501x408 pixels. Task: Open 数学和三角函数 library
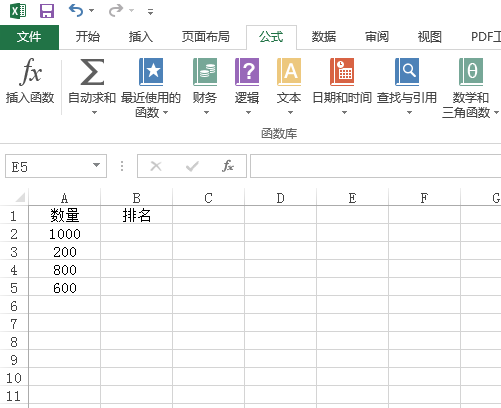pos(471,72)
